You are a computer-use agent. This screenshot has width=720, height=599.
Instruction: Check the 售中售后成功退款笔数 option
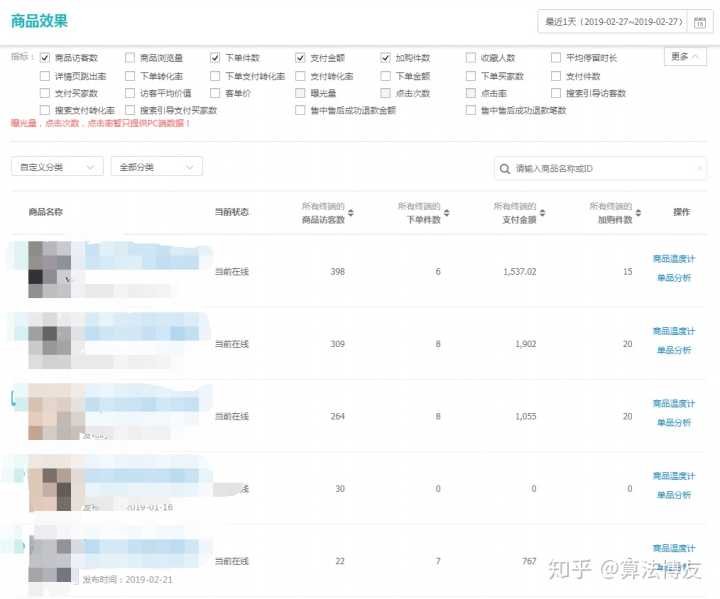click(471, 110)
